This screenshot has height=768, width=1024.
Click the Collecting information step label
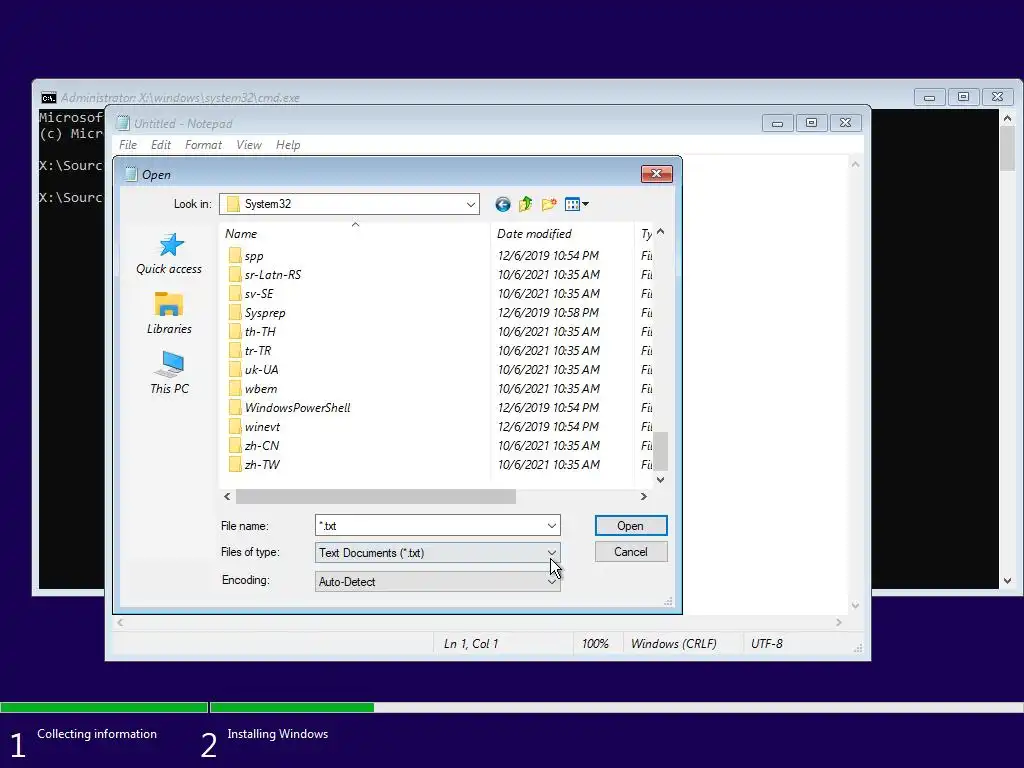click(97, 734)
